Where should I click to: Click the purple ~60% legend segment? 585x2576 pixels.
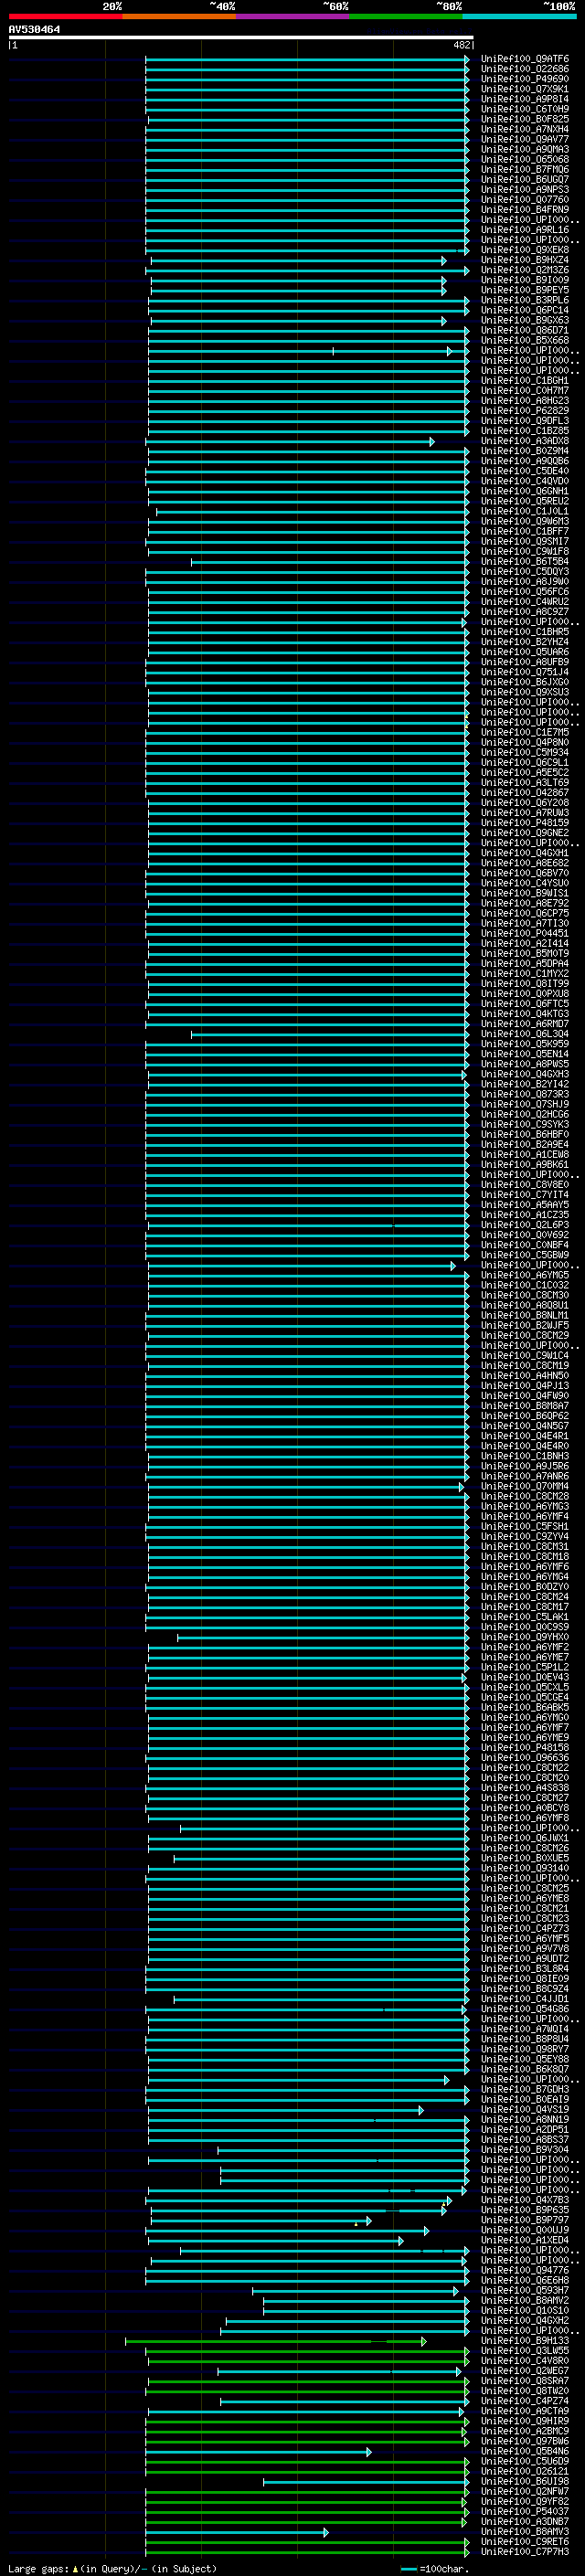tap(293, 17)
